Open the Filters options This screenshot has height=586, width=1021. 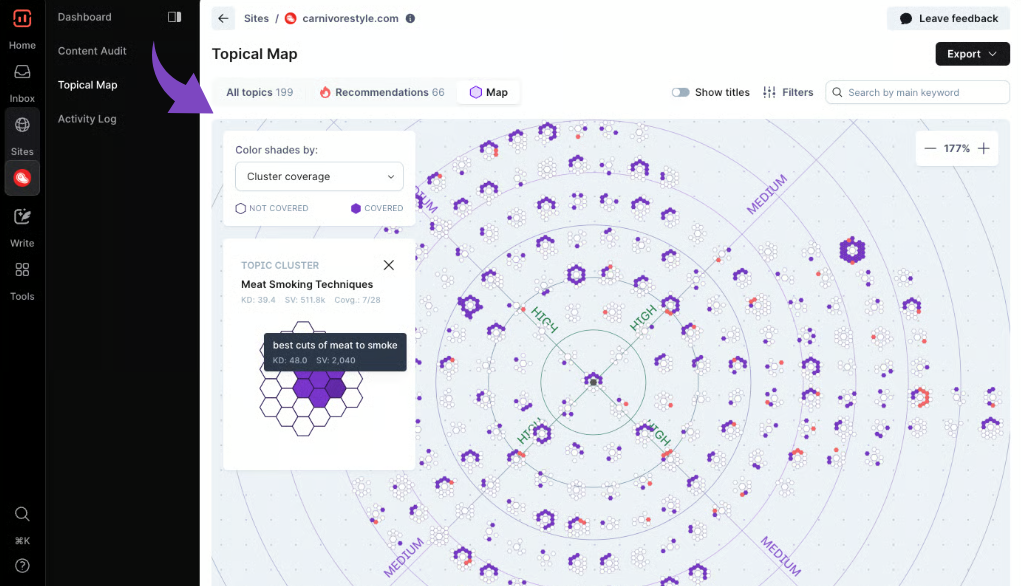[x=788, y=92]
